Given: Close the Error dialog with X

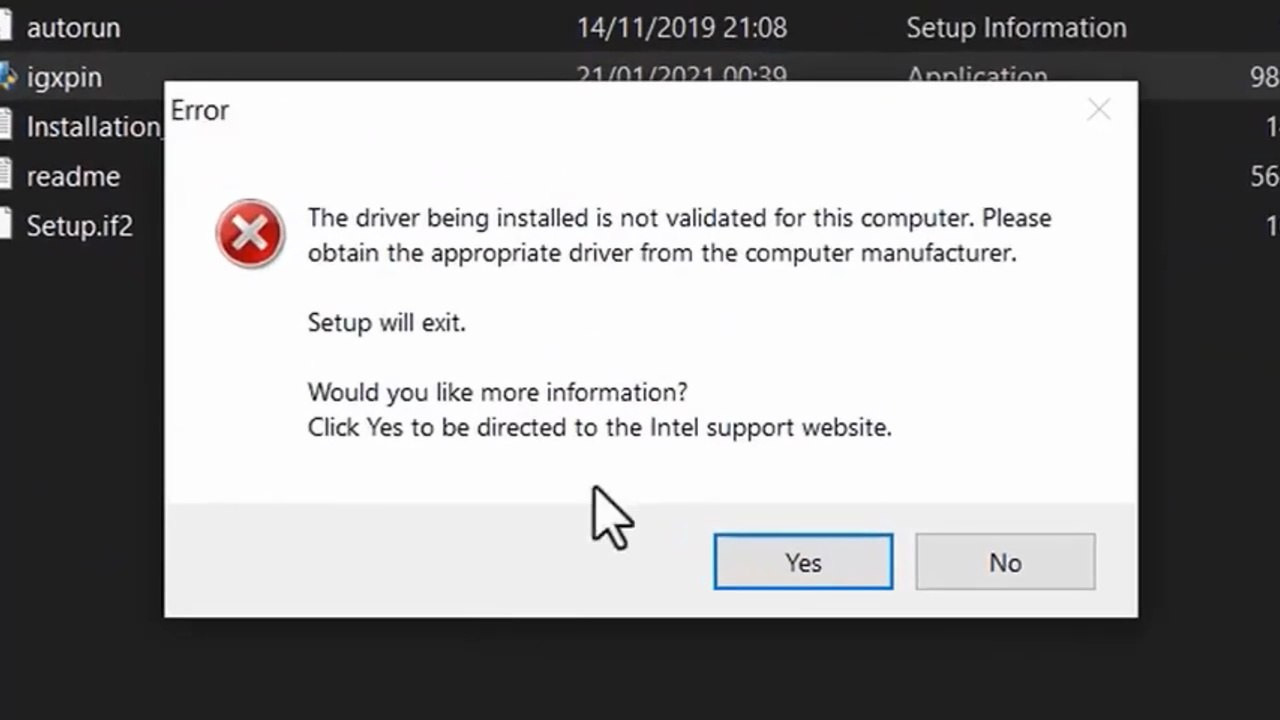Looking at the screenshot, I should 1099,110.
